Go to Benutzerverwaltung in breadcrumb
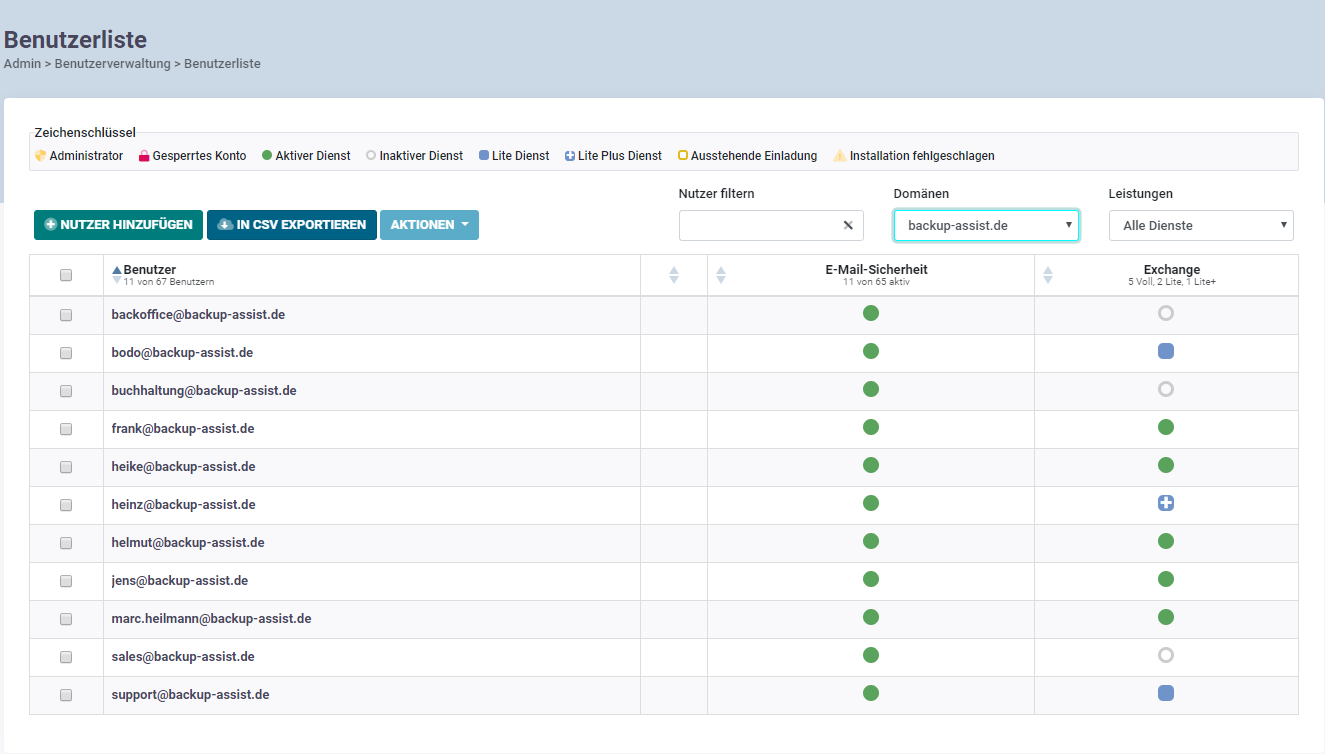1325x754 pixels. click(x=114, y=64)
